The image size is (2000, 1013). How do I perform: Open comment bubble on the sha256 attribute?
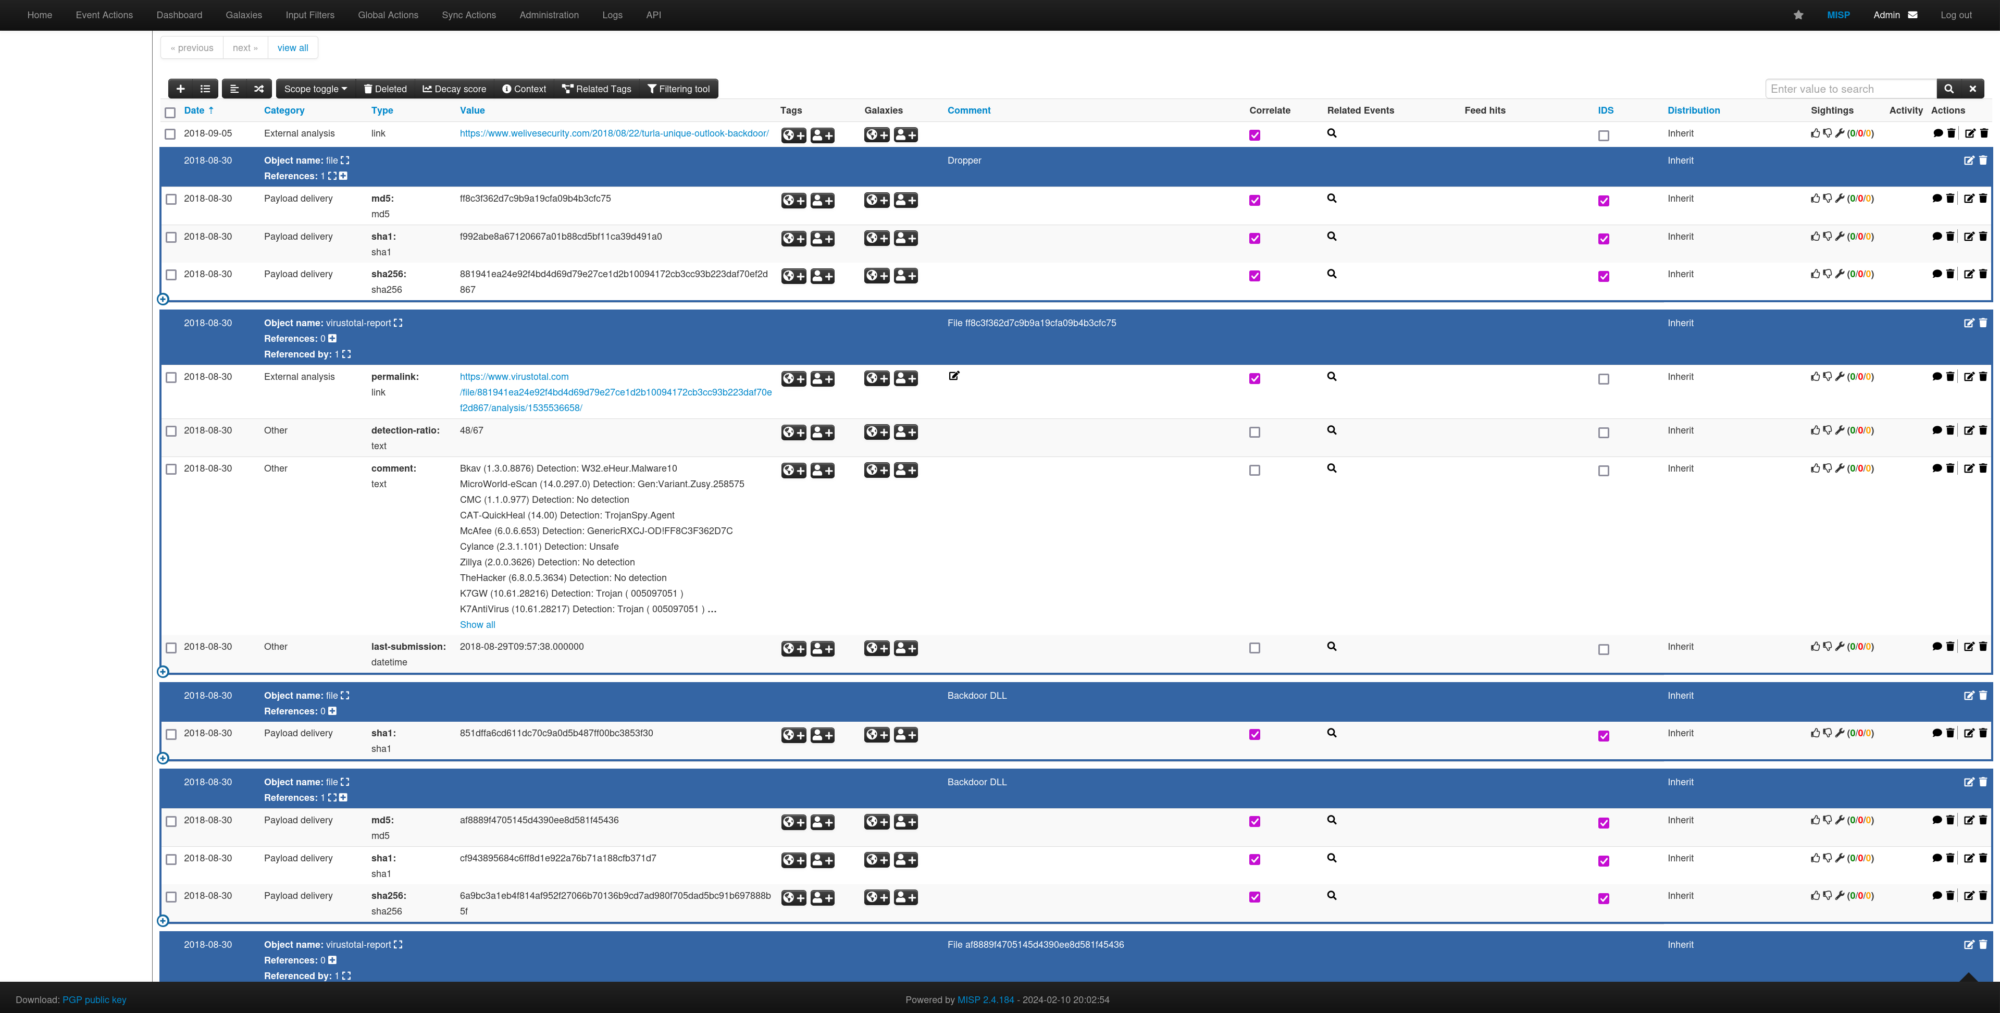pos(1937,274)
